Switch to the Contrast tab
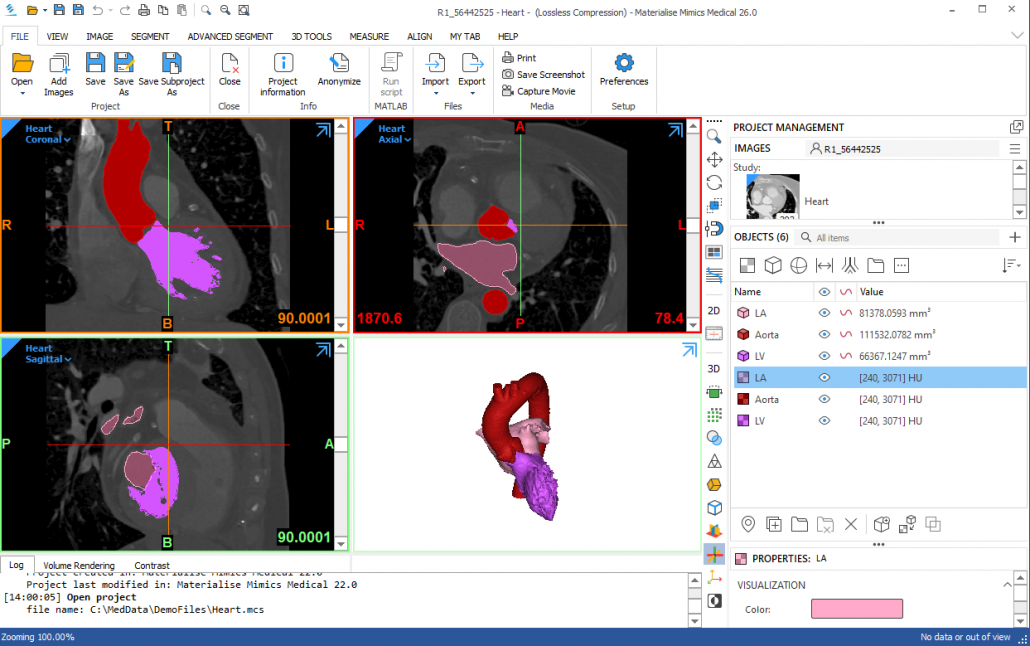 152,565
